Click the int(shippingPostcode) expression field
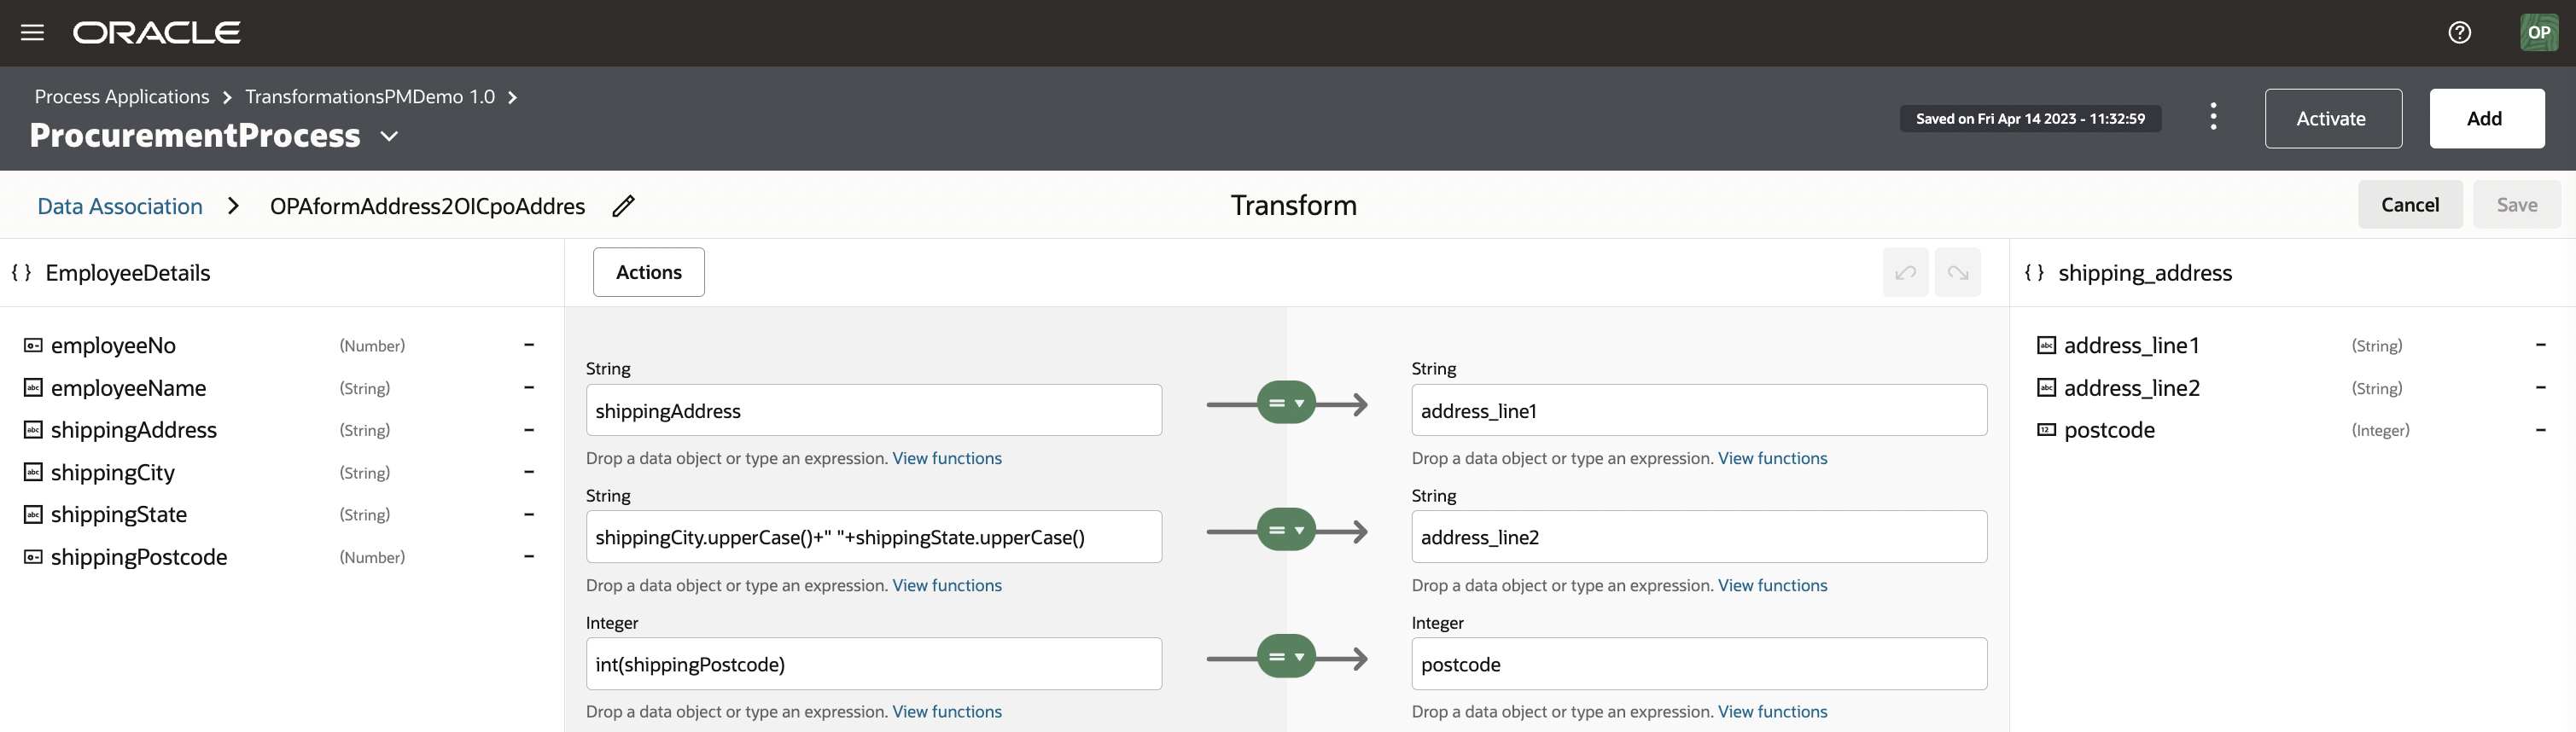The height and width of the screenshot is (732, 2576). pos(873,664)
